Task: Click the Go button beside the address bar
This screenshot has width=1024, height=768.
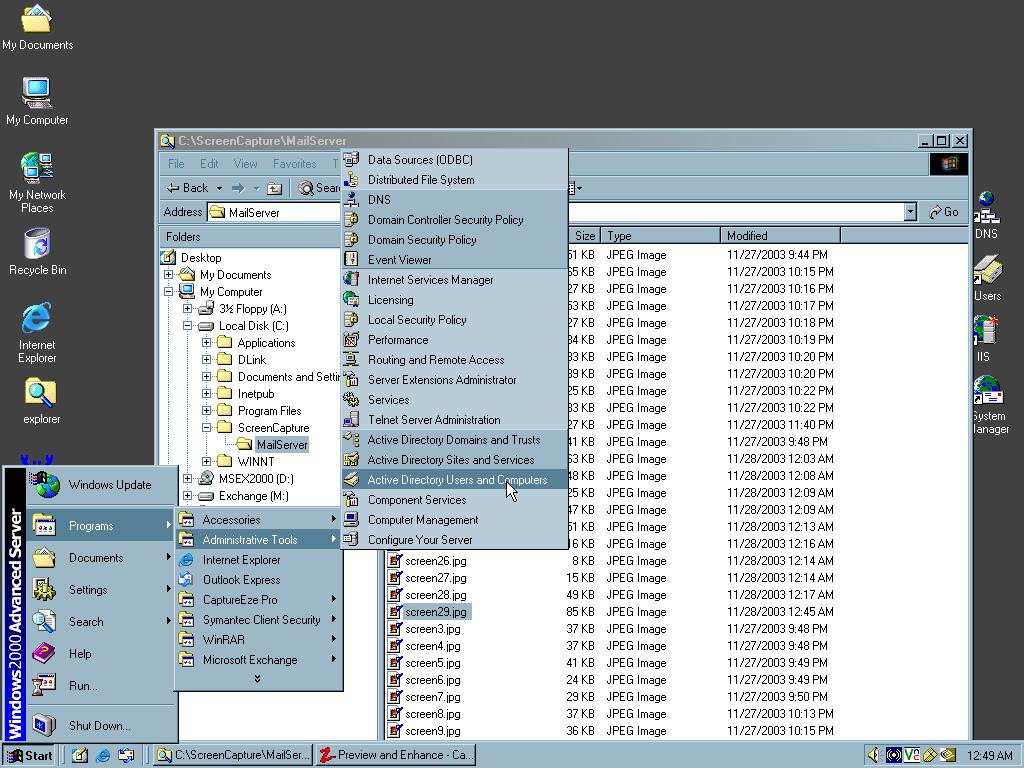Action: (944, 212)
